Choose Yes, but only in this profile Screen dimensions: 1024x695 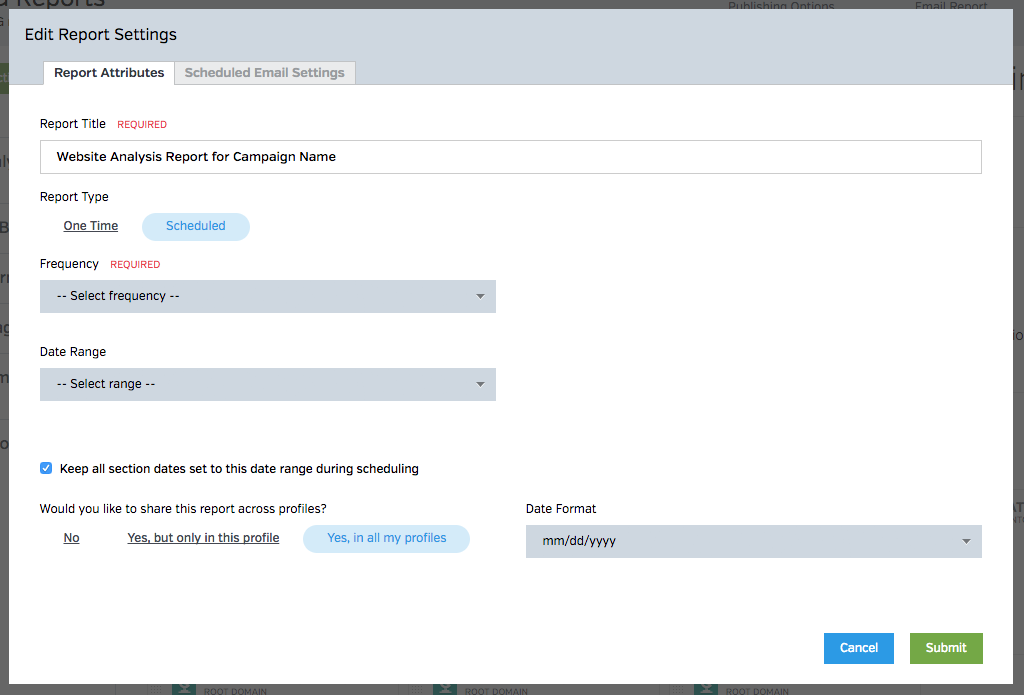click(x=203, y=538)
